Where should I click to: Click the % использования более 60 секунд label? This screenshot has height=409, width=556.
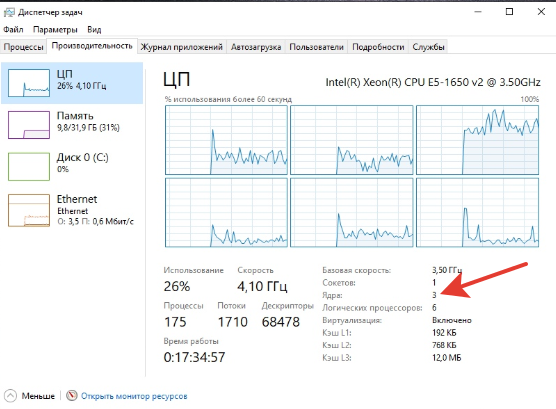point(228,99)
